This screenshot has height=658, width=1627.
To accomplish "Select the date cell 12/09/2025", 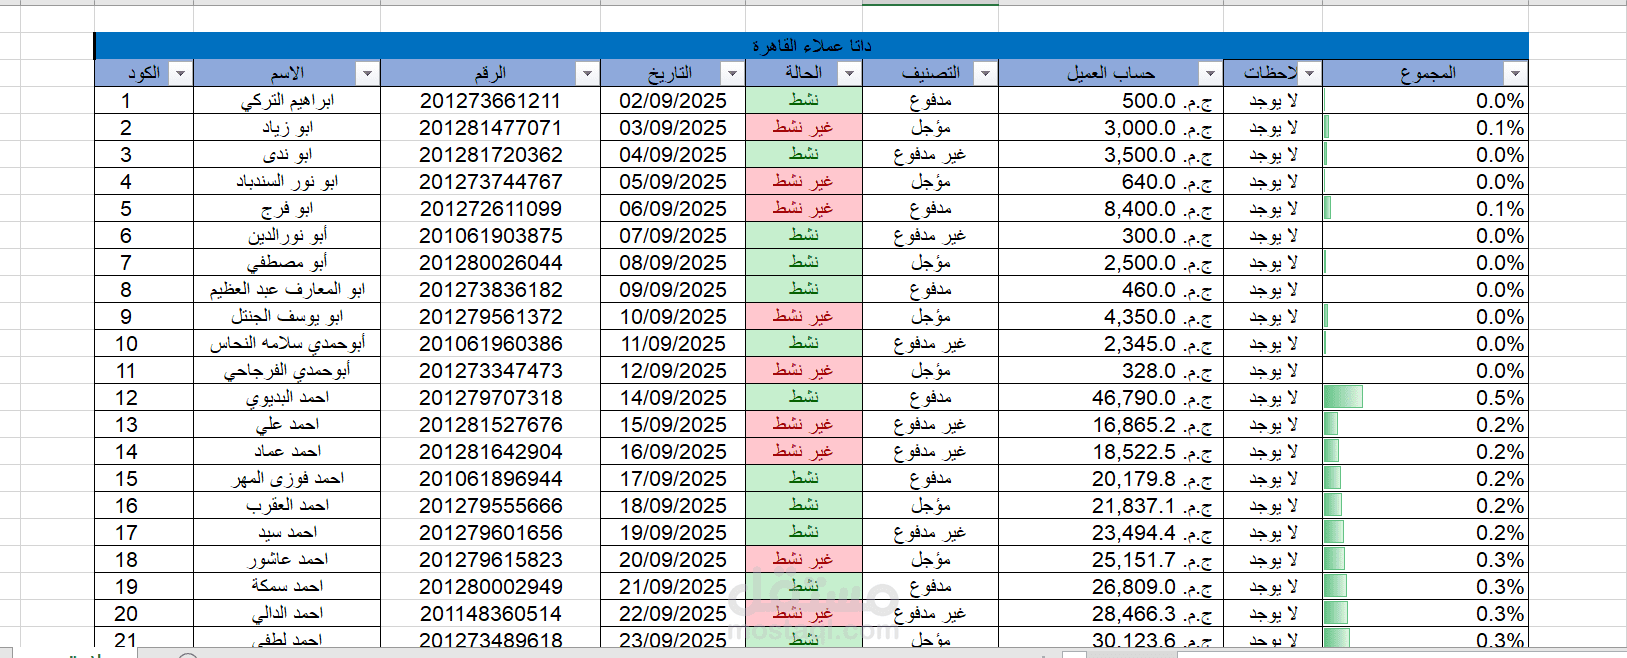I will [x=673, y=371].
